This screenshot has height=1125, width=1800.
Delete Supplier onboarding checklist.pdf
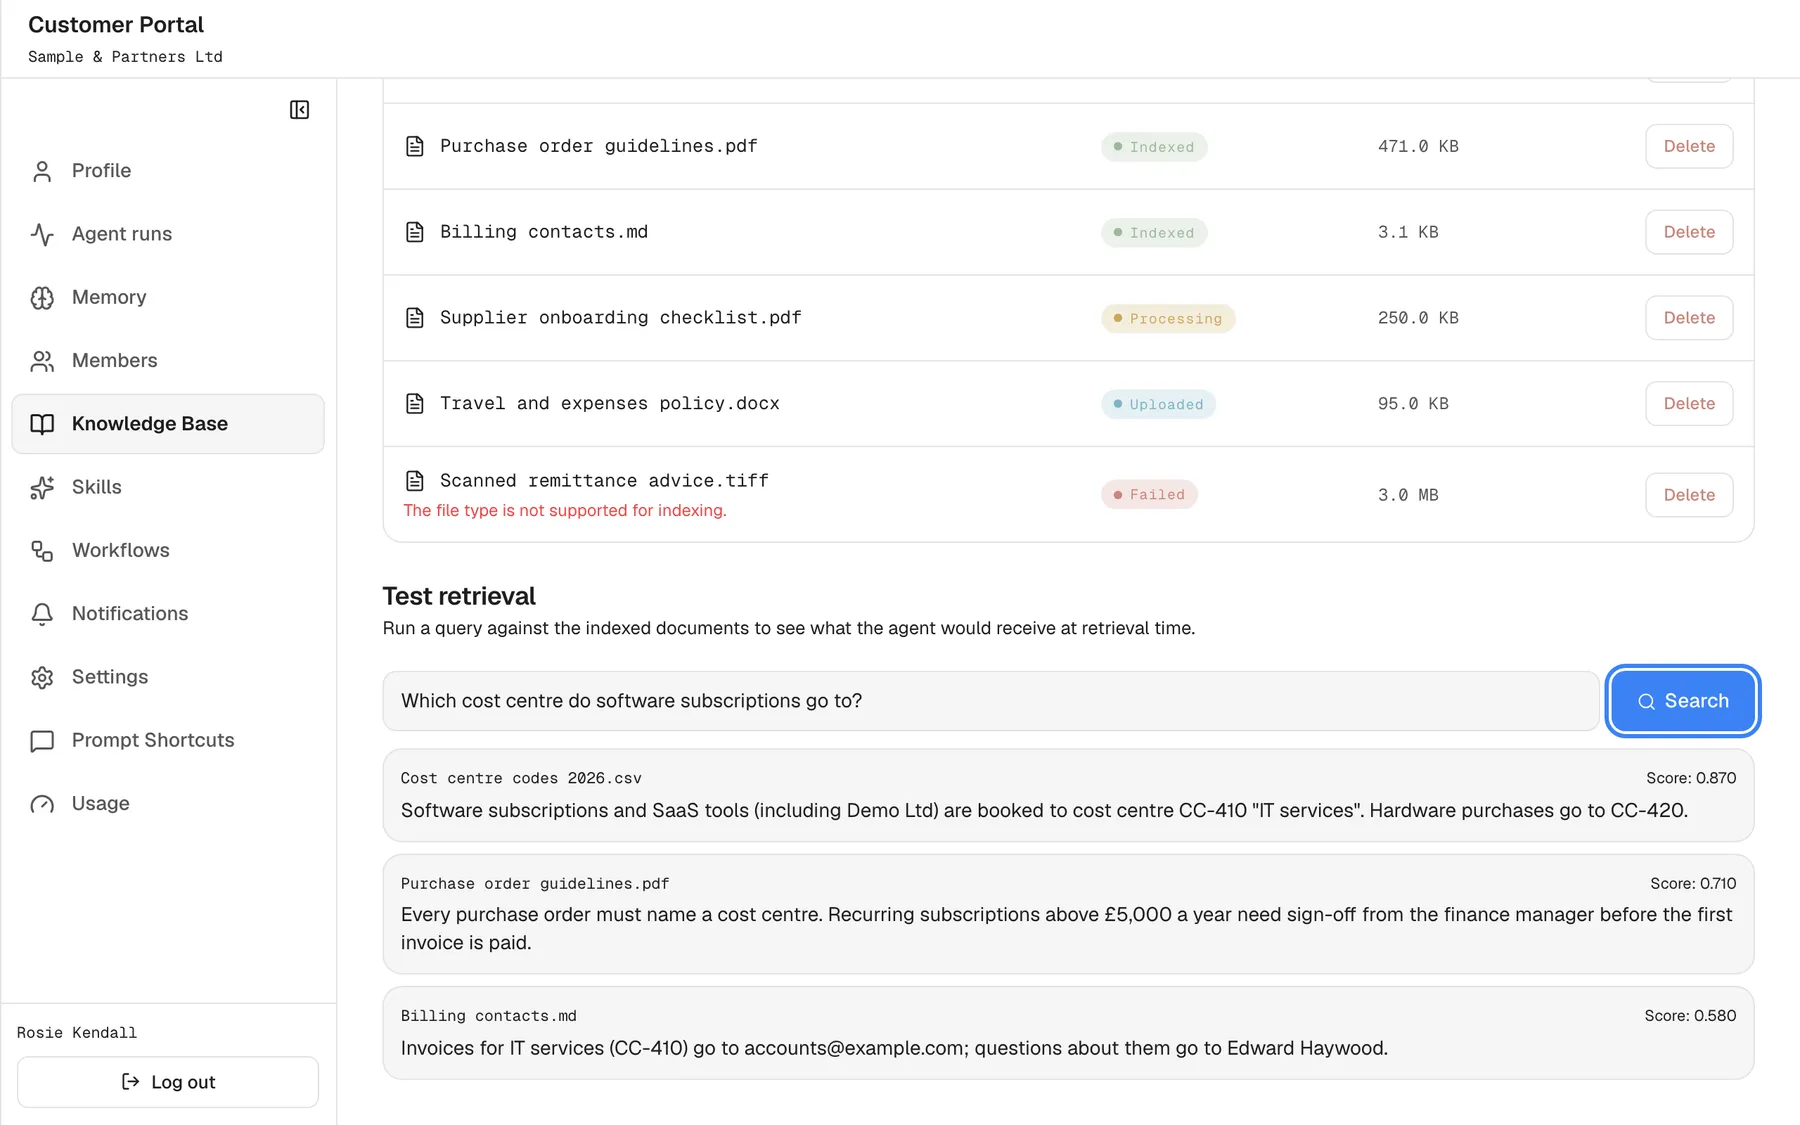[x=1689, y=318]
